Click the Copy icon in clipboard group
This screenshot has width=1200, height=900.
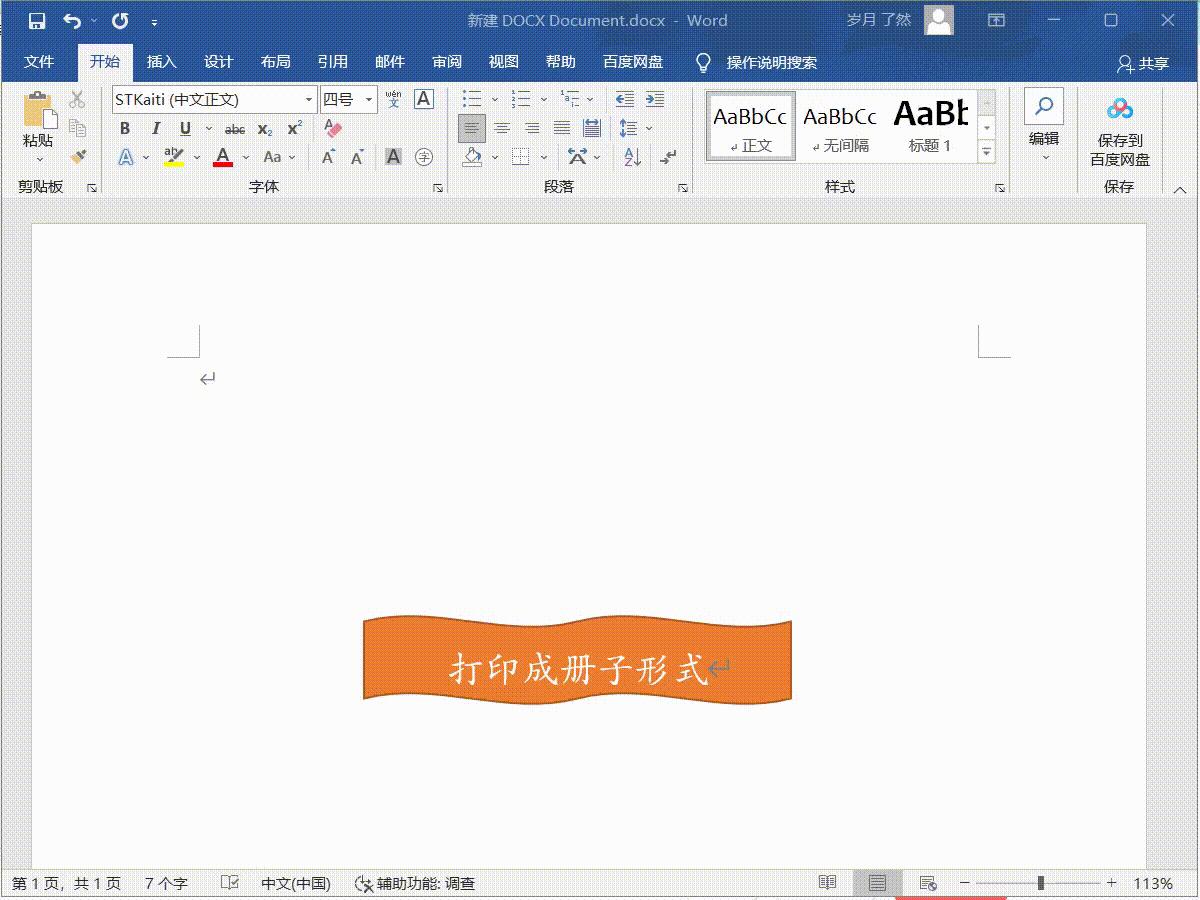[x=77, y=126]
